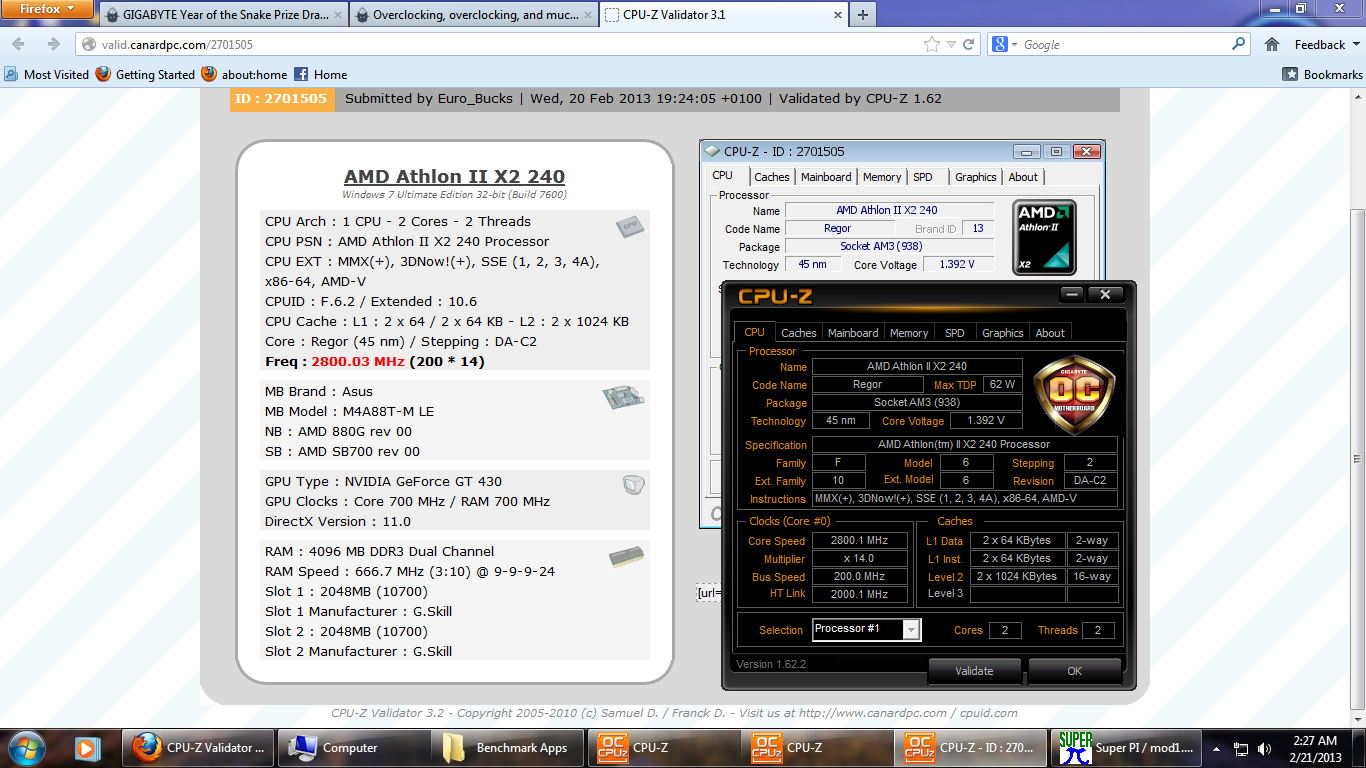
Task: Open the Home Facebook bookmark
Action: [x=321, y=74]
